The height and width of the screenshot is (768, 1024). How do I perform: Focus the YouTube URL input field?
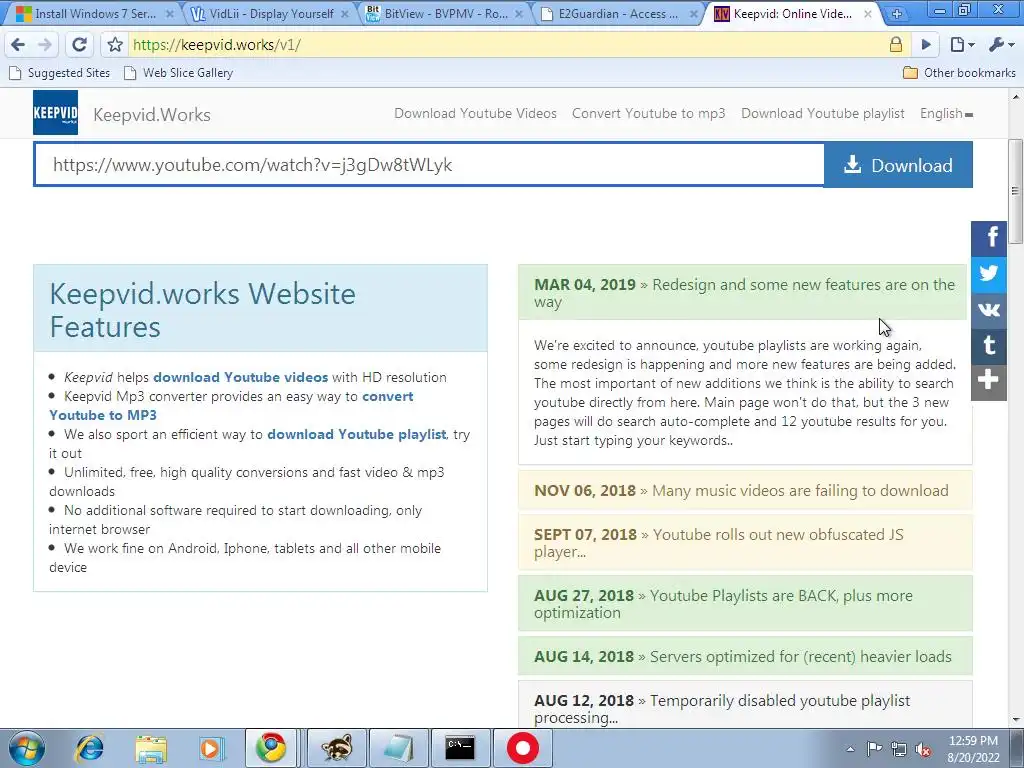430,165
